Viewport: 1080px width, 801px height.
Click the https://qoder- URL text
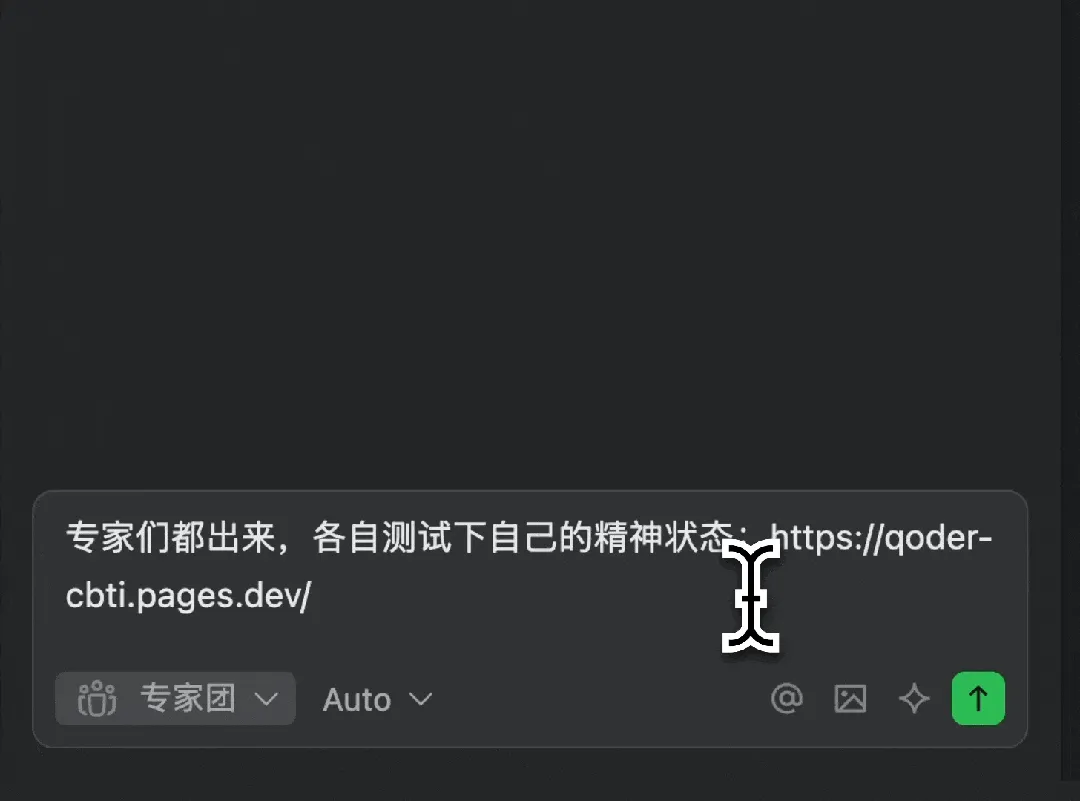click(x=881, y=538)
